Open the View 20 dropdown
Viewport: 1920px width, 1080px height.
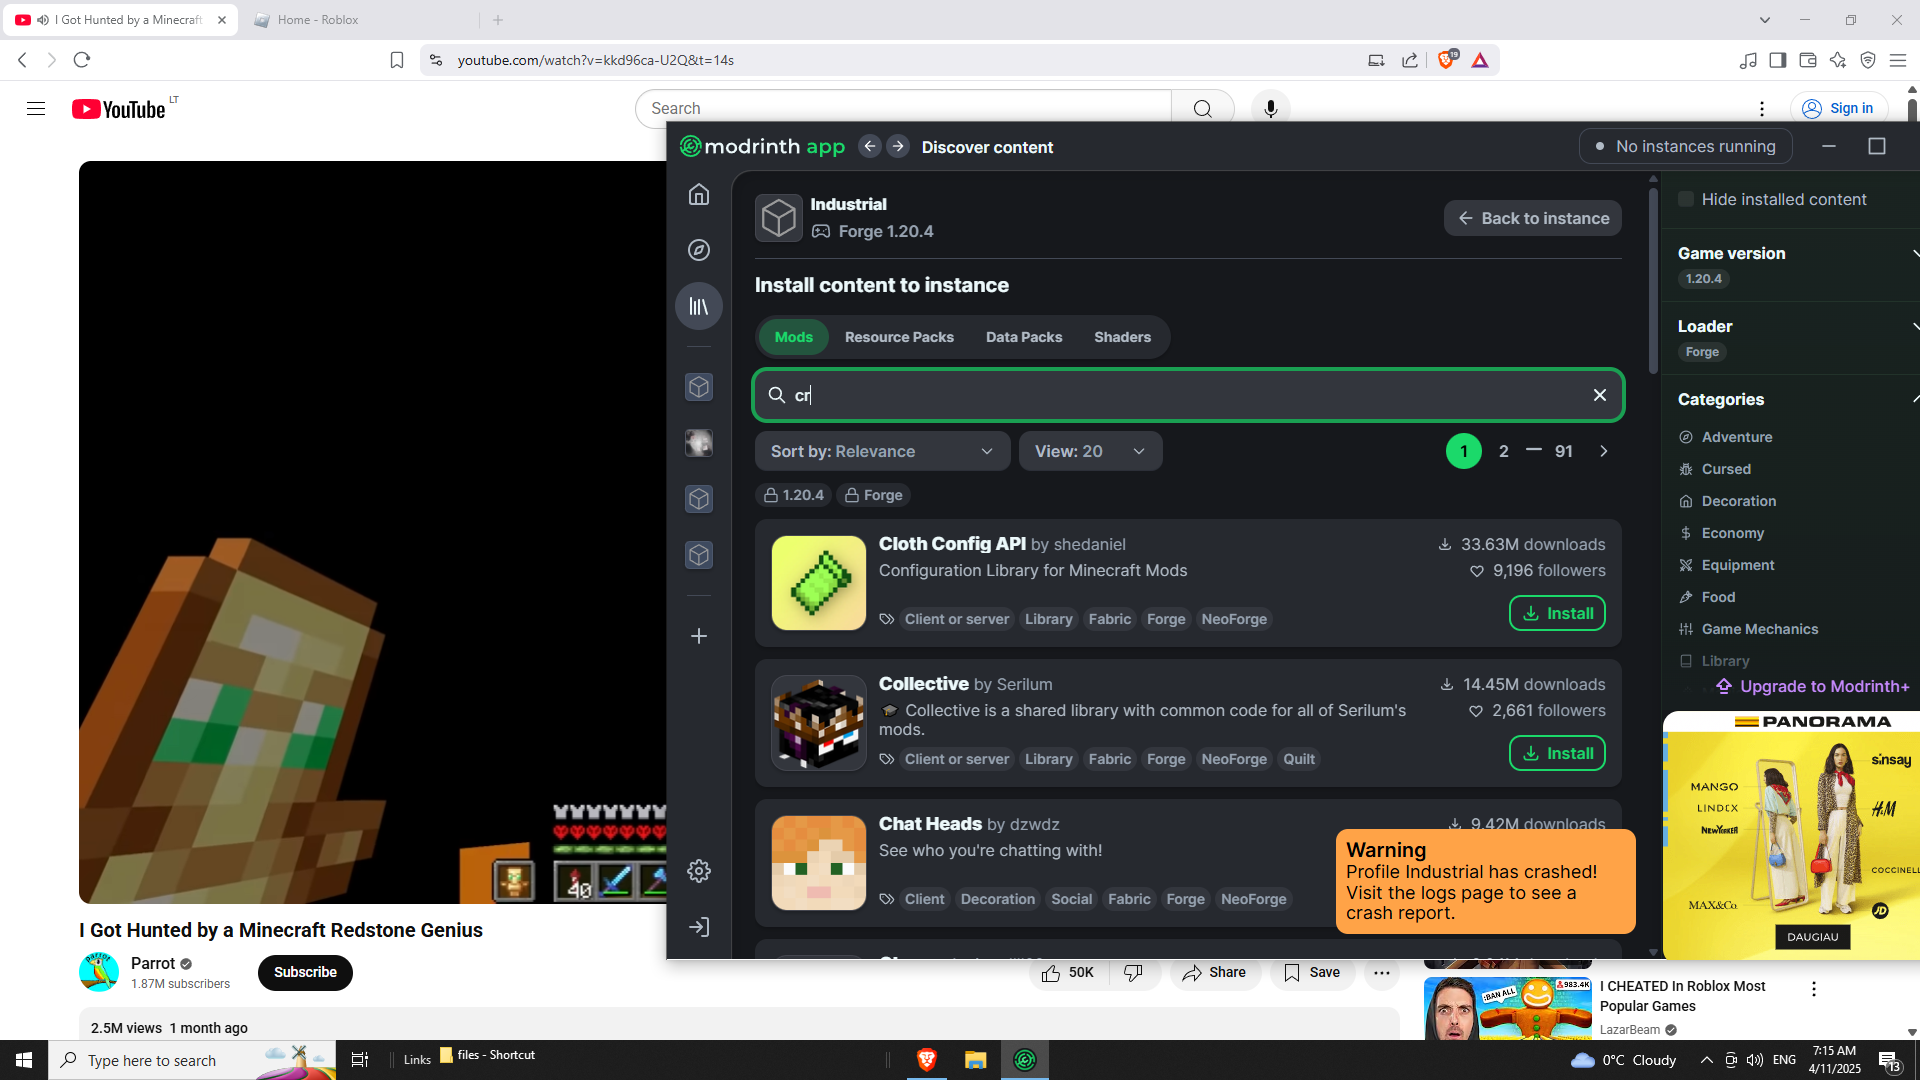click(x=1089, y=451)
